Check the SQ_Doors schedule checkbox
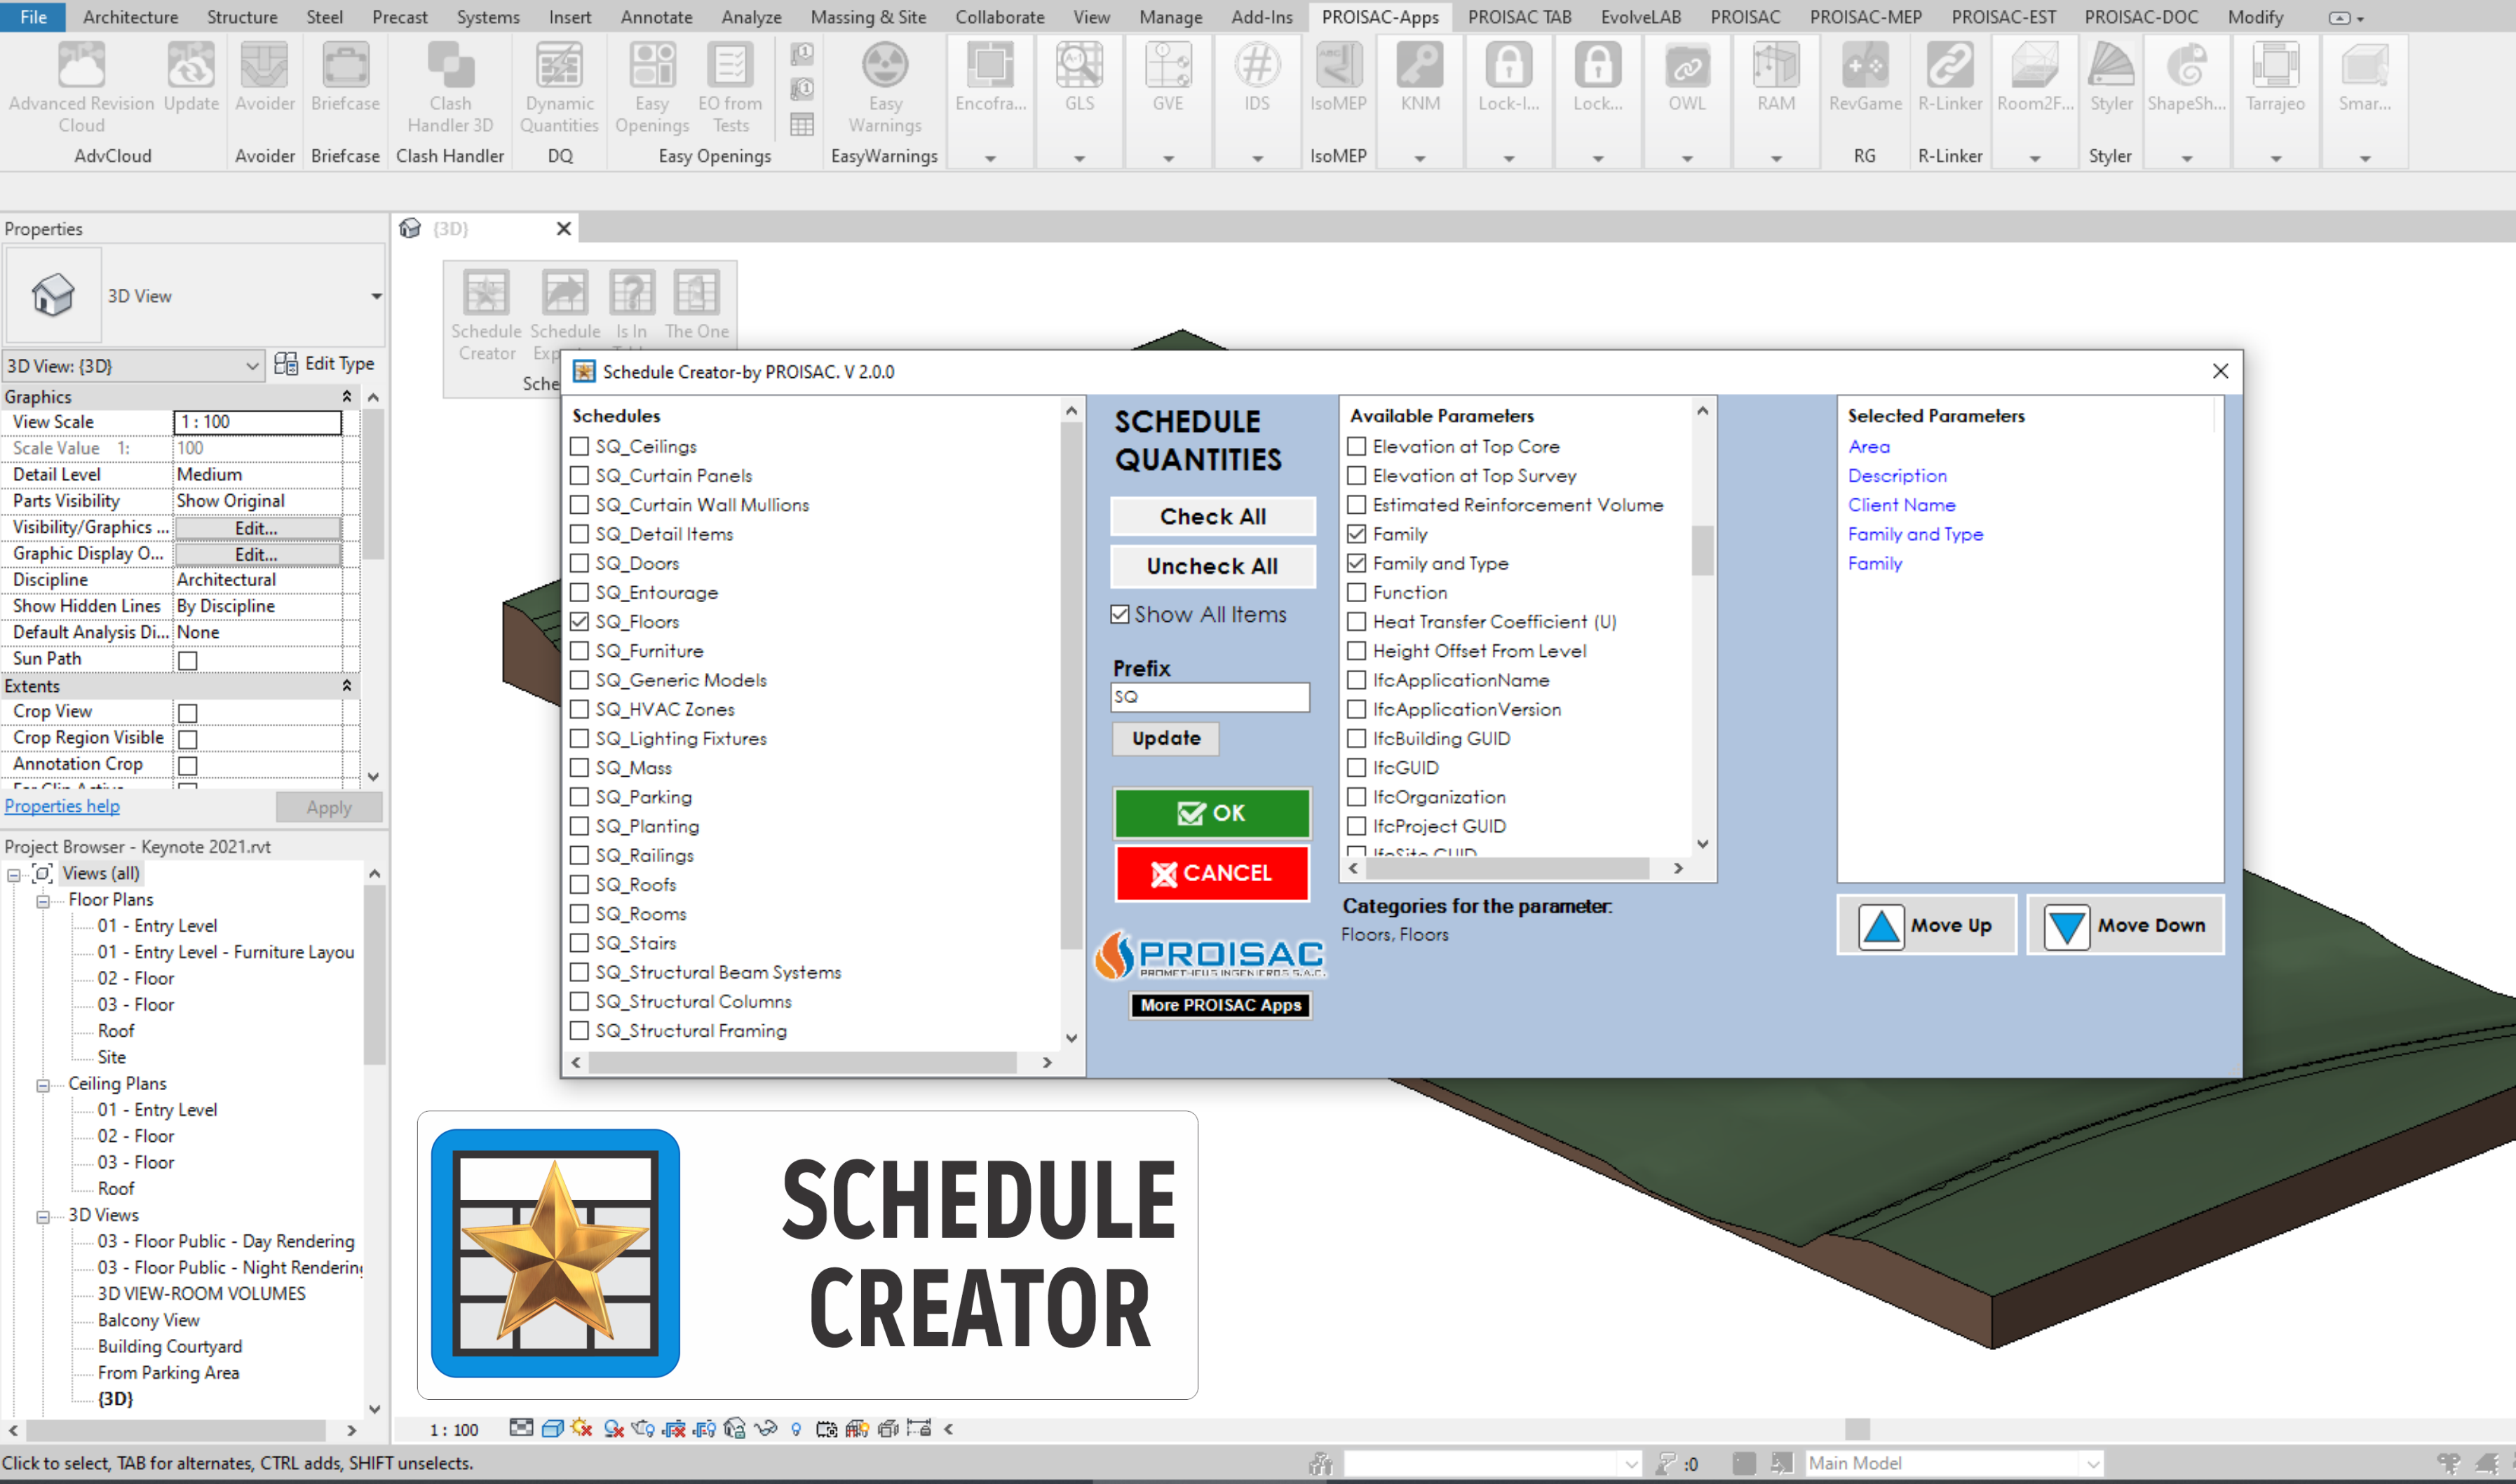Screen dimensions: 2516x1484 [579, 563]
